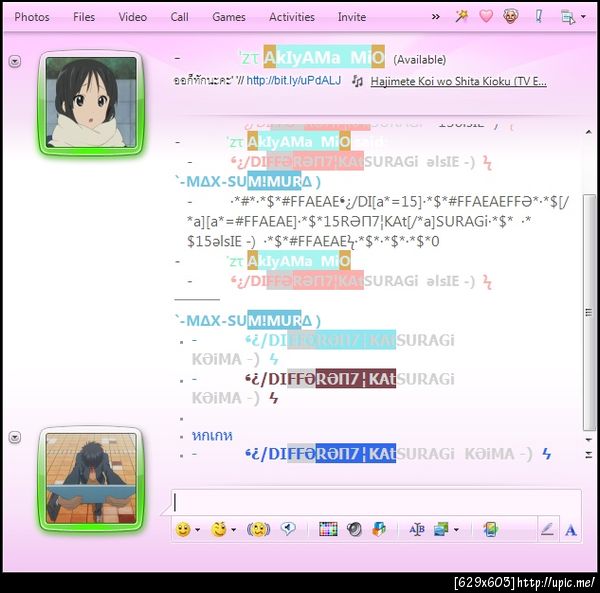Open the Photos menu item
This screenshot has height=593, width=600.
coord(32,17)
